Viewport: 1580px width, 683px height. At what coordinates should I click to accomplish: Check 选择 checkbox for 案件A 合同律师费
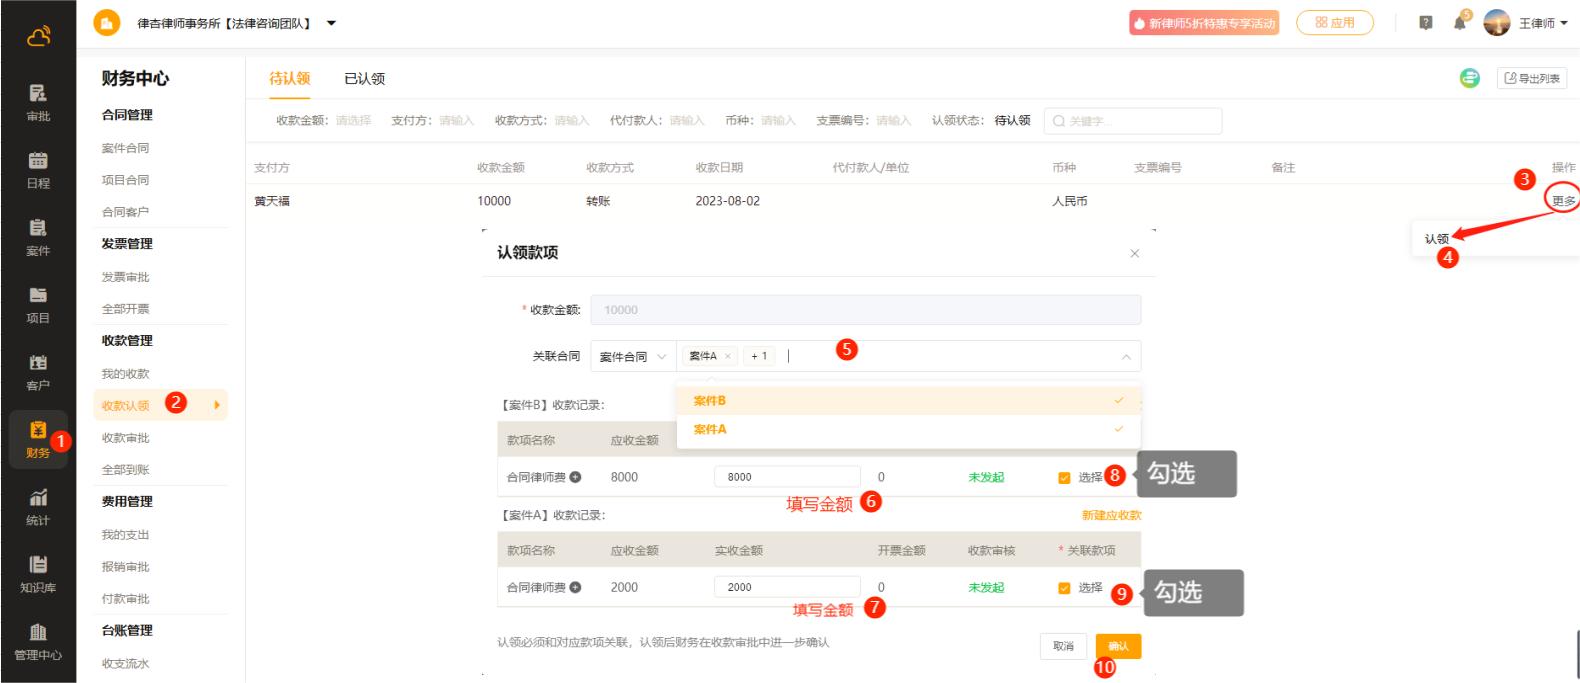pos(1064,588)
